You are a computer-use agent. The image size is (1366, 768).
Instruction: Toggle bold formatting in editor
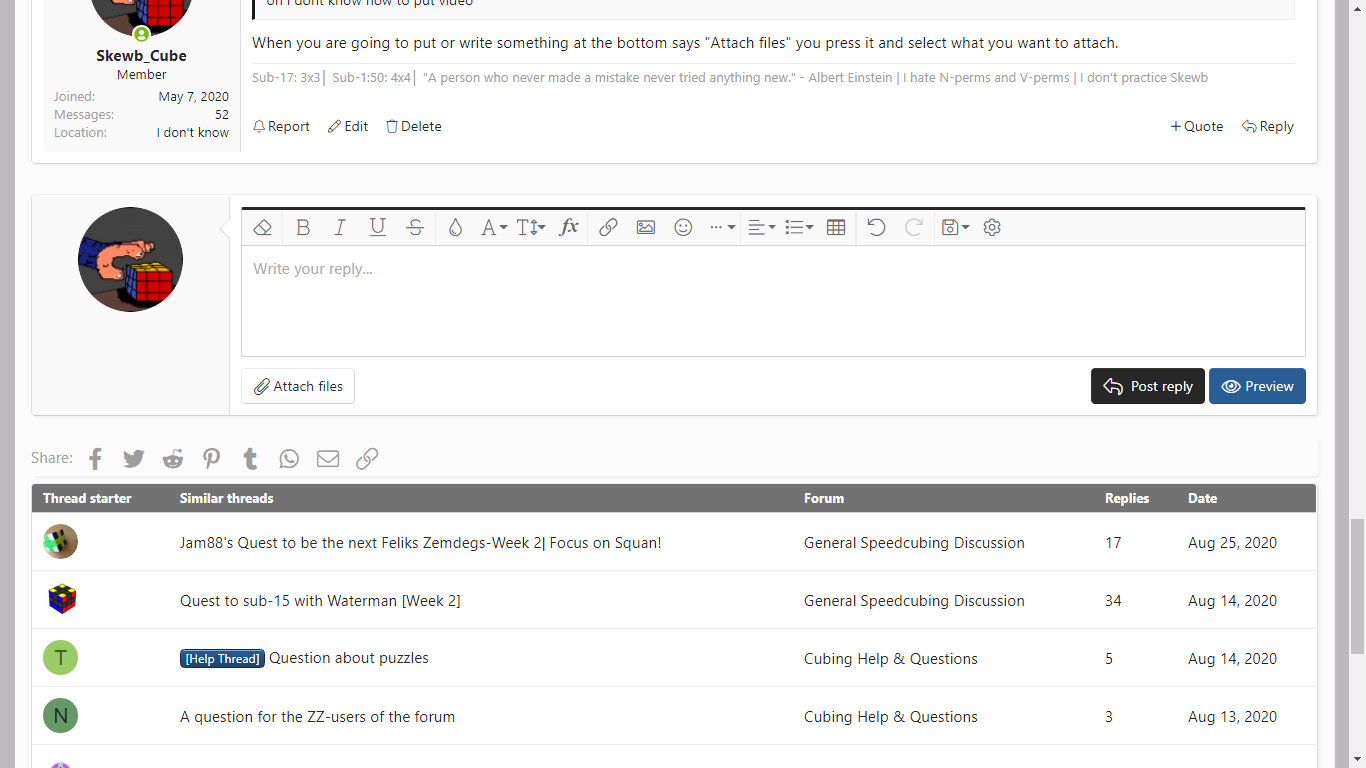(303, 227)
